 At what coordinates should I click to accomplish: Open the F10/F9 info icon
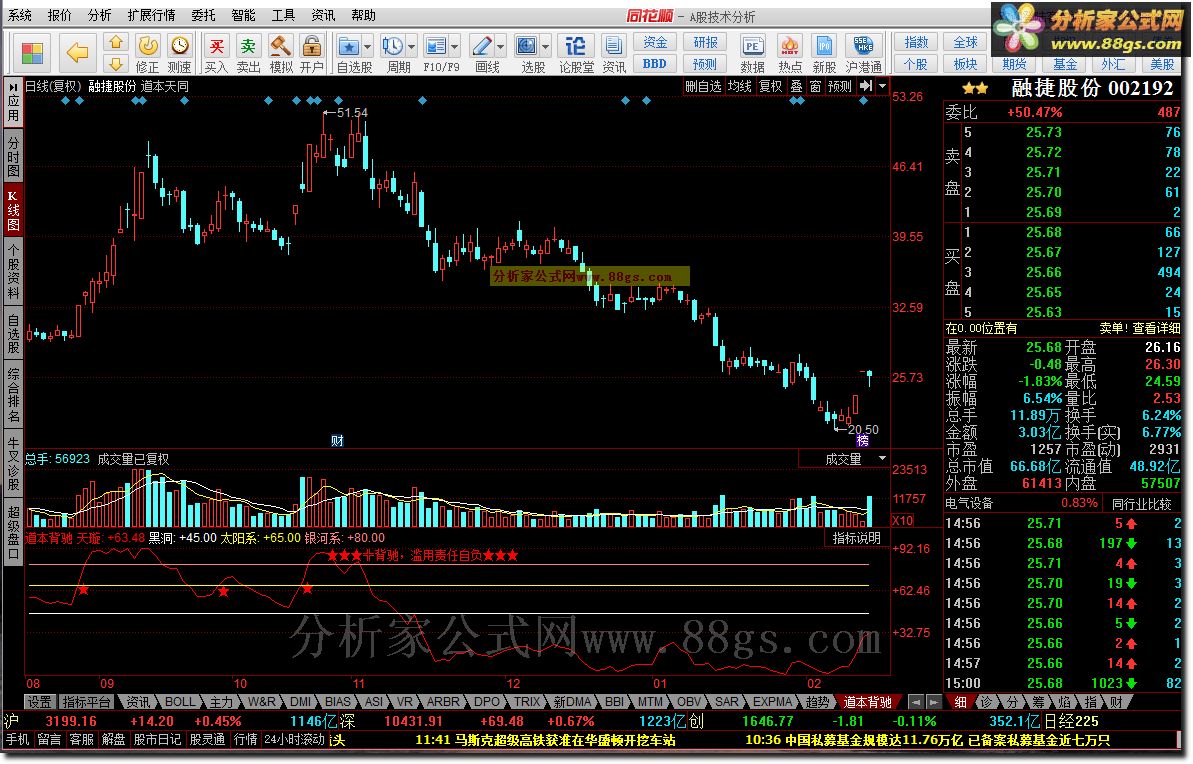click(x=436, y=46)
